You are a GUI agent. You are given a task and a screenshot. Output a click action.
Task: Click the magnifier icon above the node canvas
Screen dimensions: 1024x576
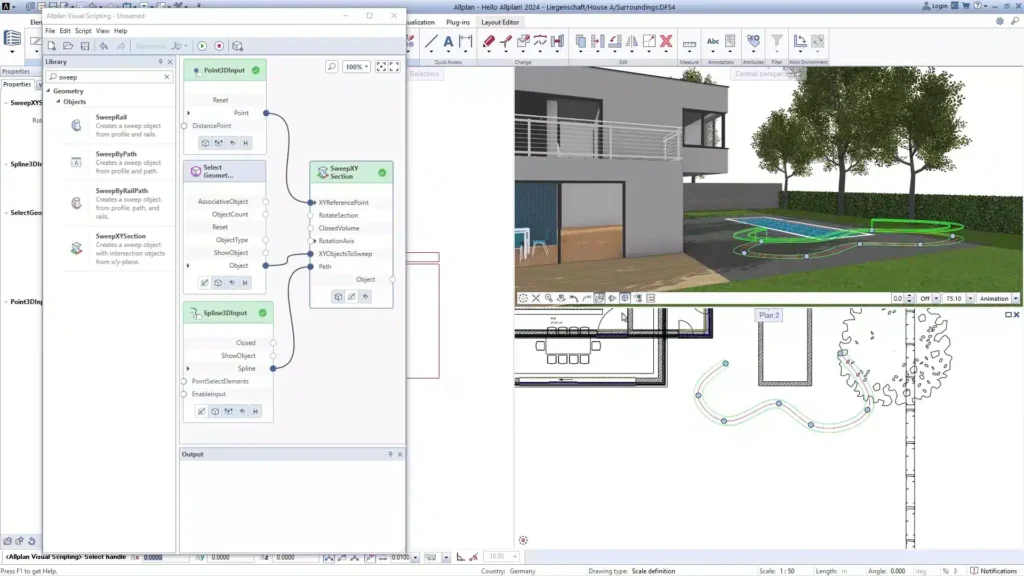pyautogui.click(x=330, y=67)
